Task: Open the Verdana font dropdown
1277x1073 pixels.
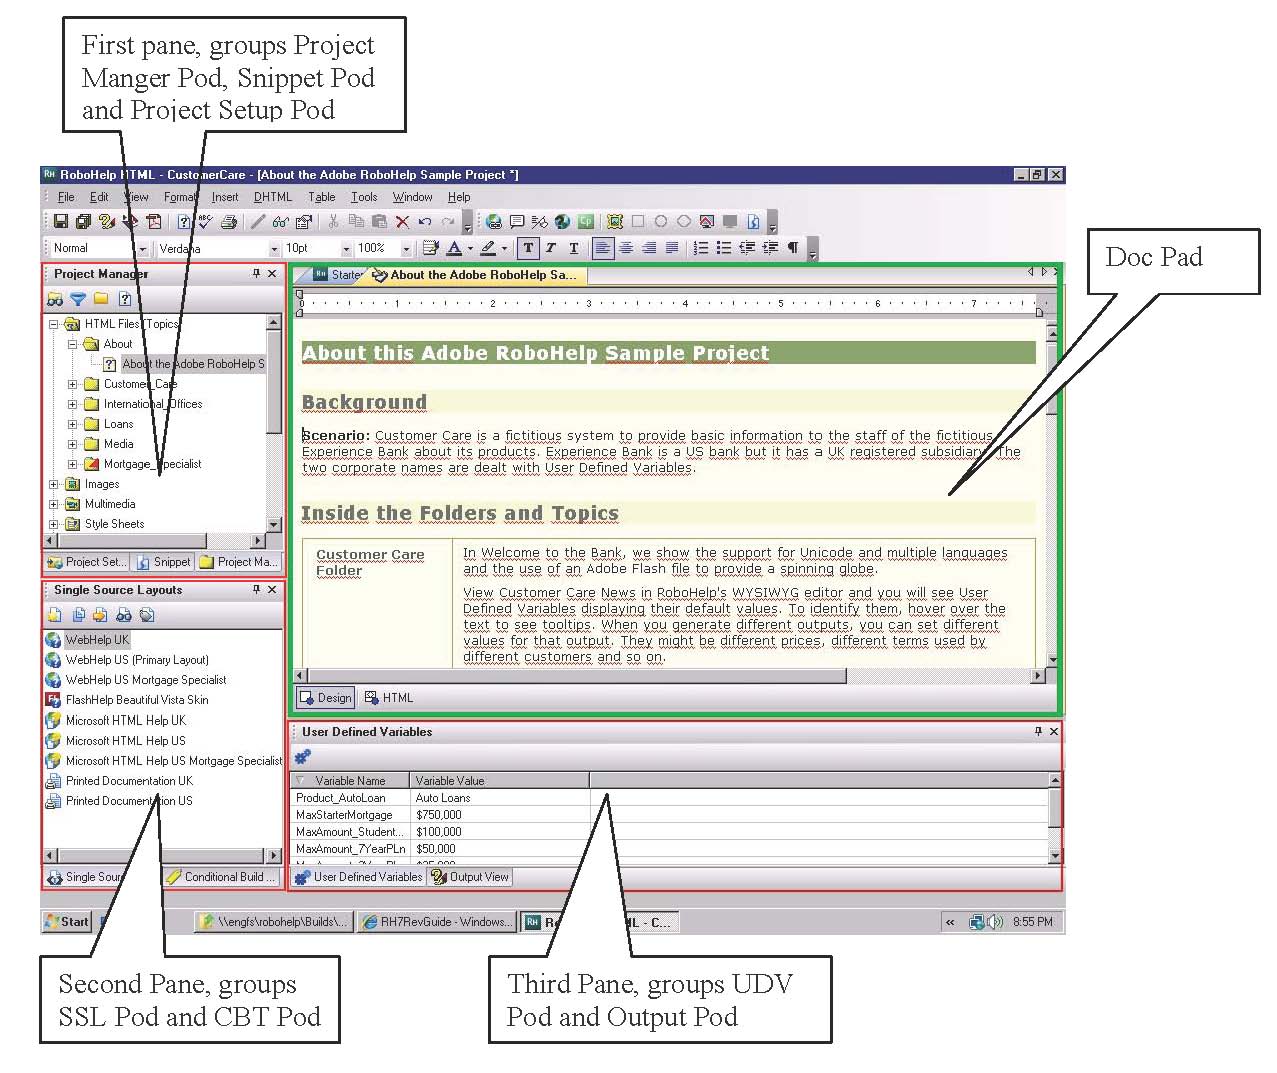Action: click(274, 249)
